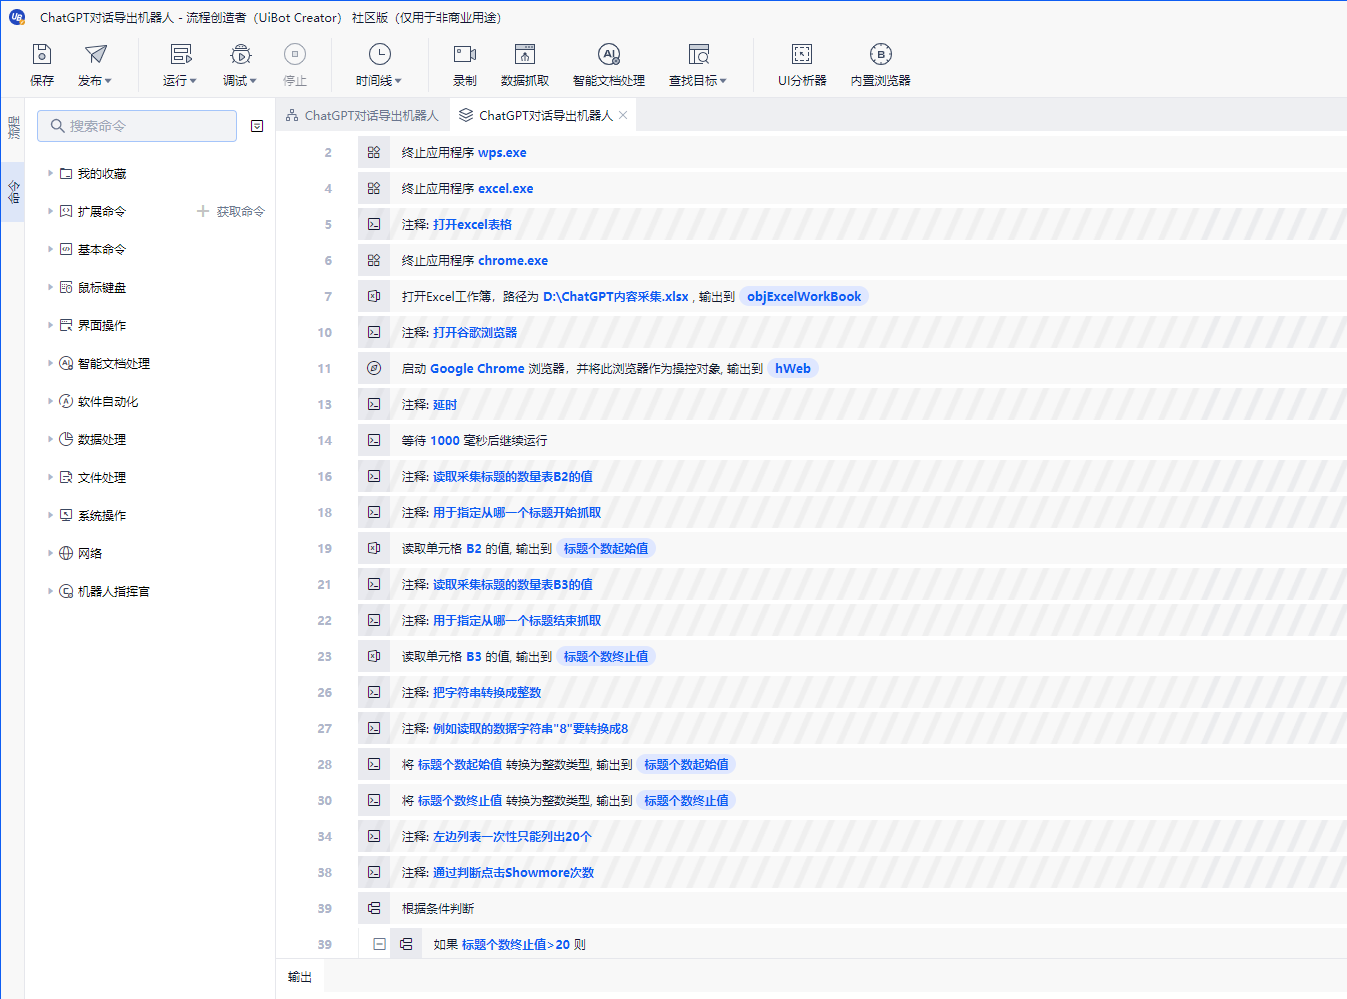The height and width of the screenshot is (999, 1347).
Task: Click the condition icon on line 根据条件判断
Action: (x=374, y=908)
